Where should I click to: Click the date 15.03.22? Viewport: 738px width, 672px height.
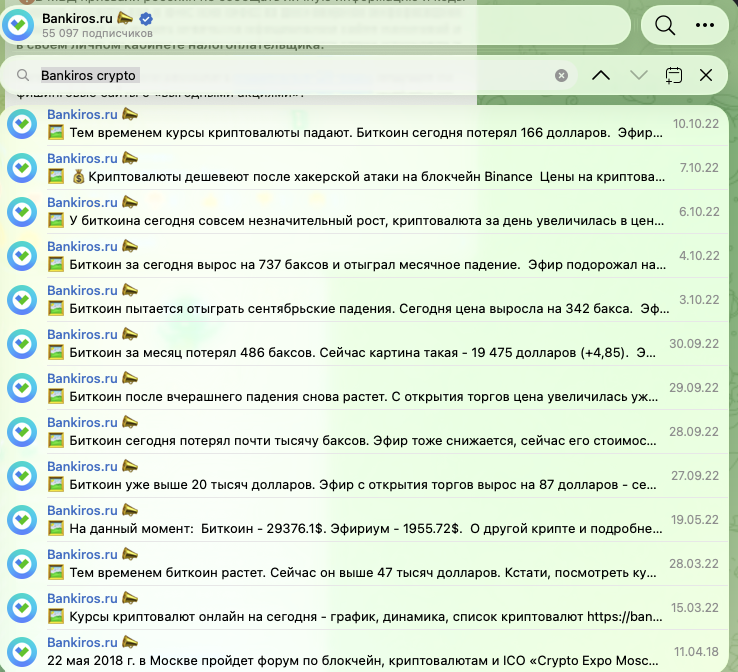(695, 608)
